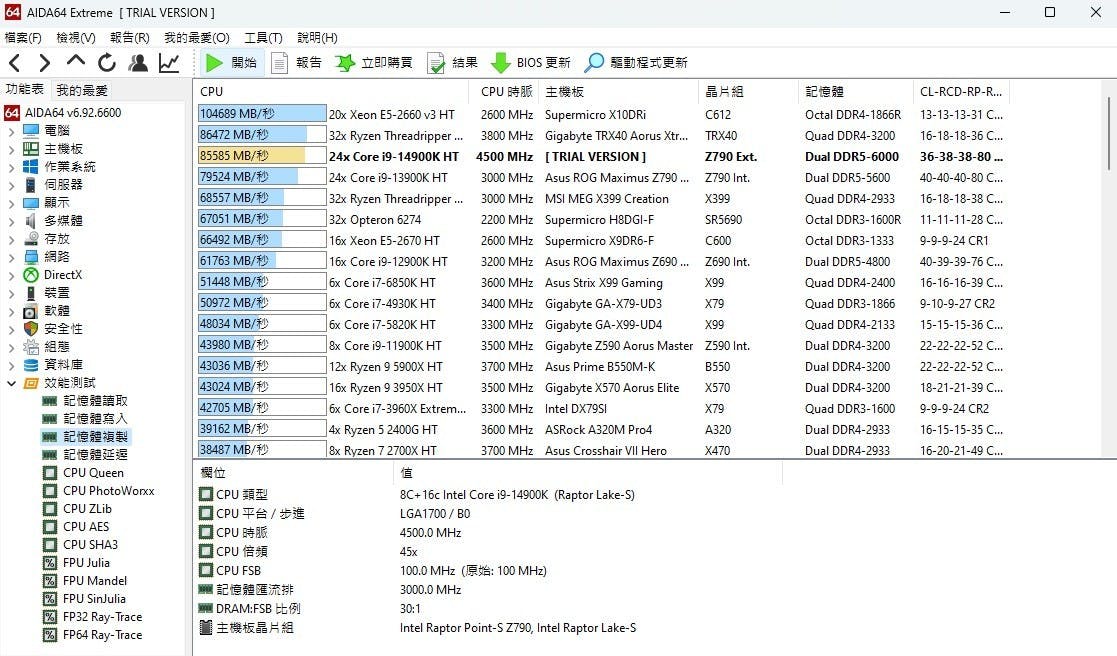Click the 結果 results button

click(x=452, y=63)
